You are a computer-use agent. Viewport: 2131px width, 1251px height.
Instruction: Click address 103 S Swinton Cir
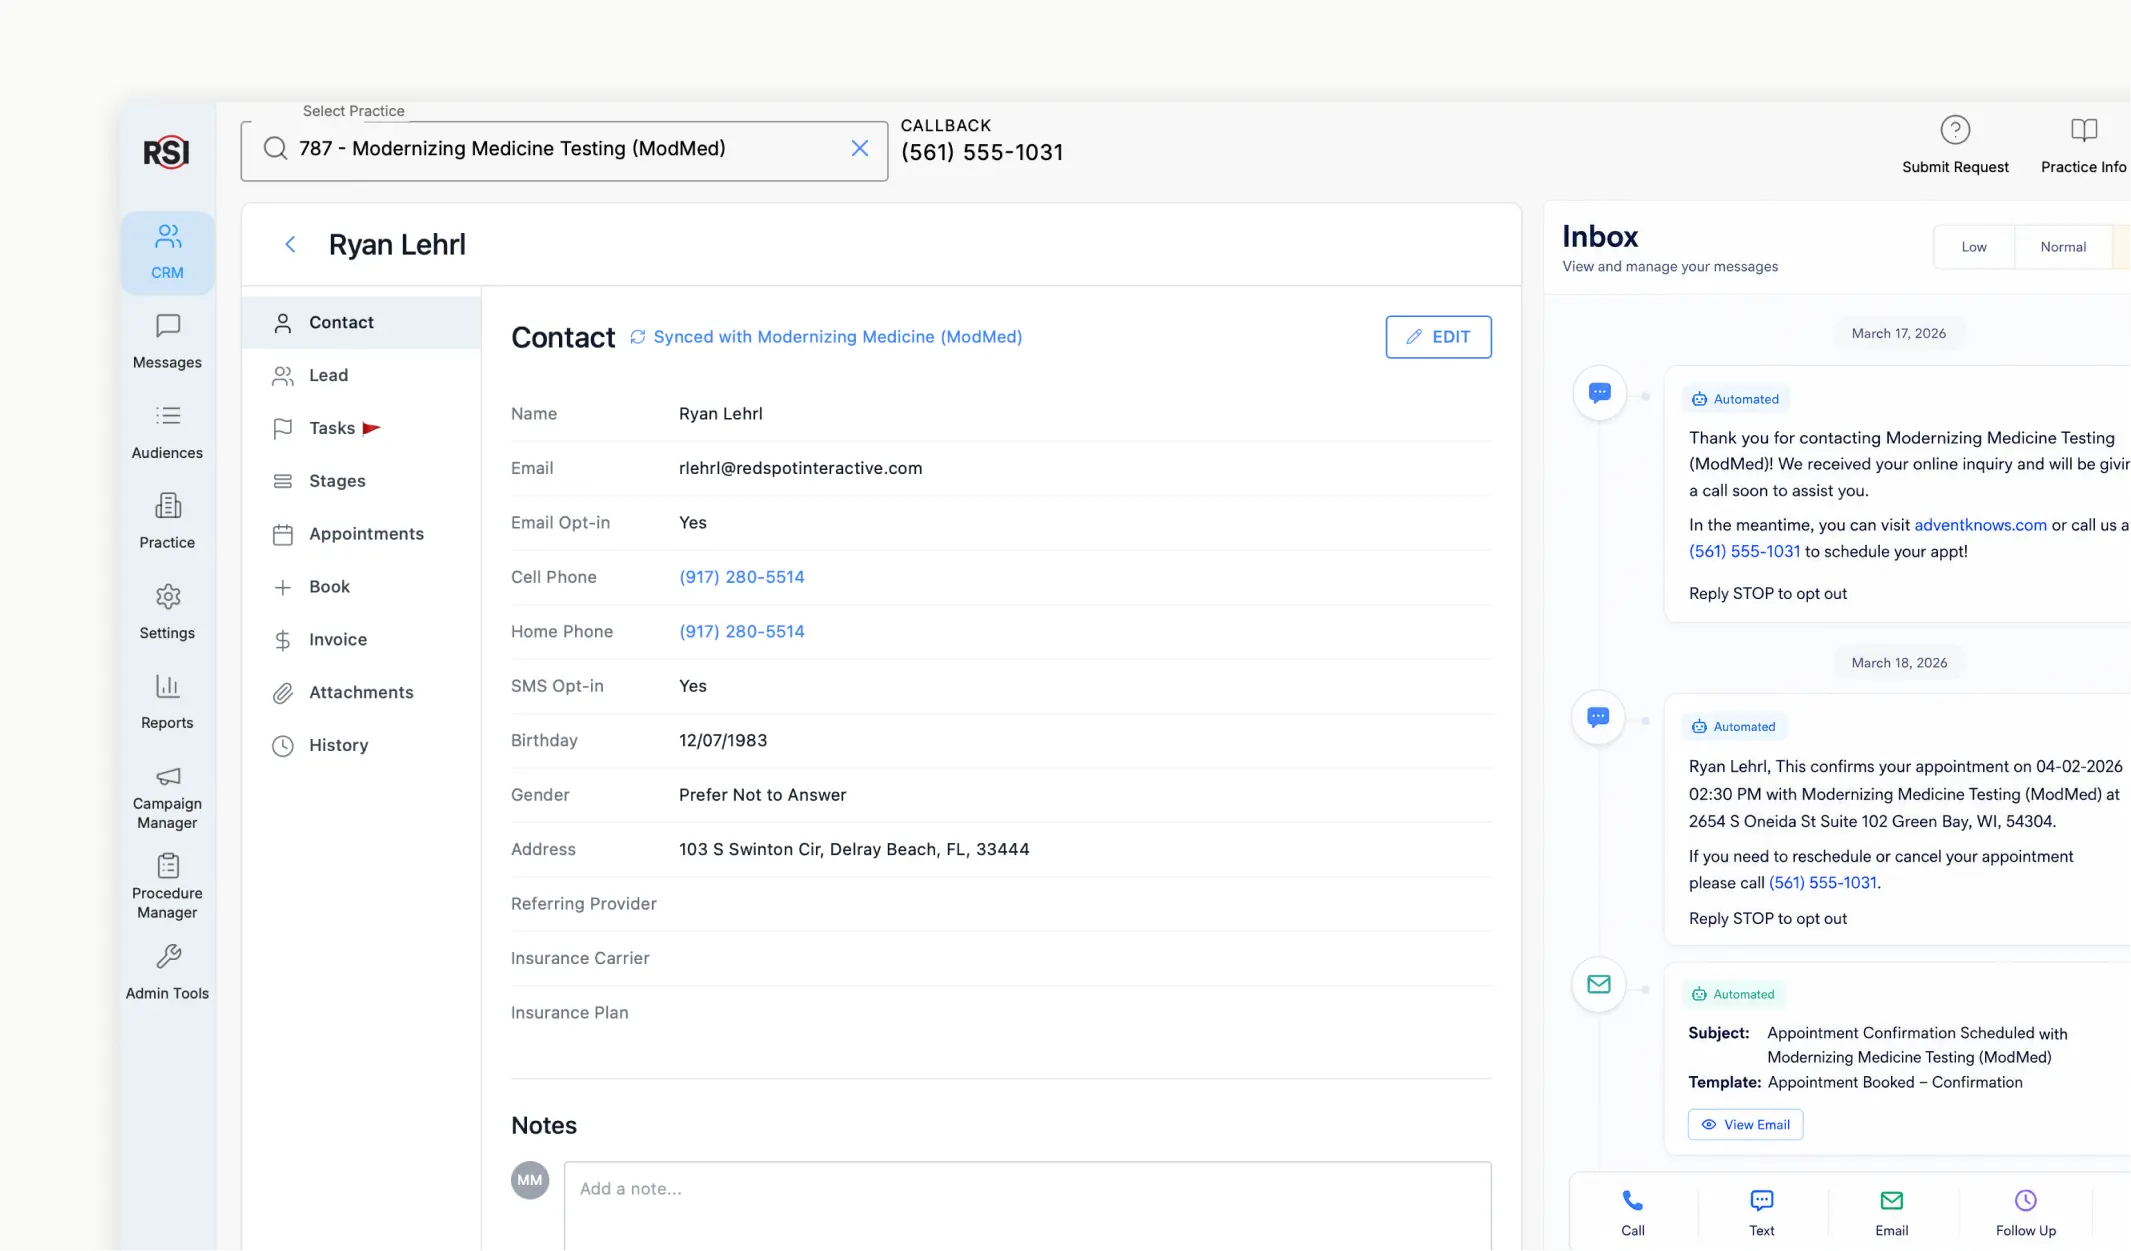click(x=853, y=850)
